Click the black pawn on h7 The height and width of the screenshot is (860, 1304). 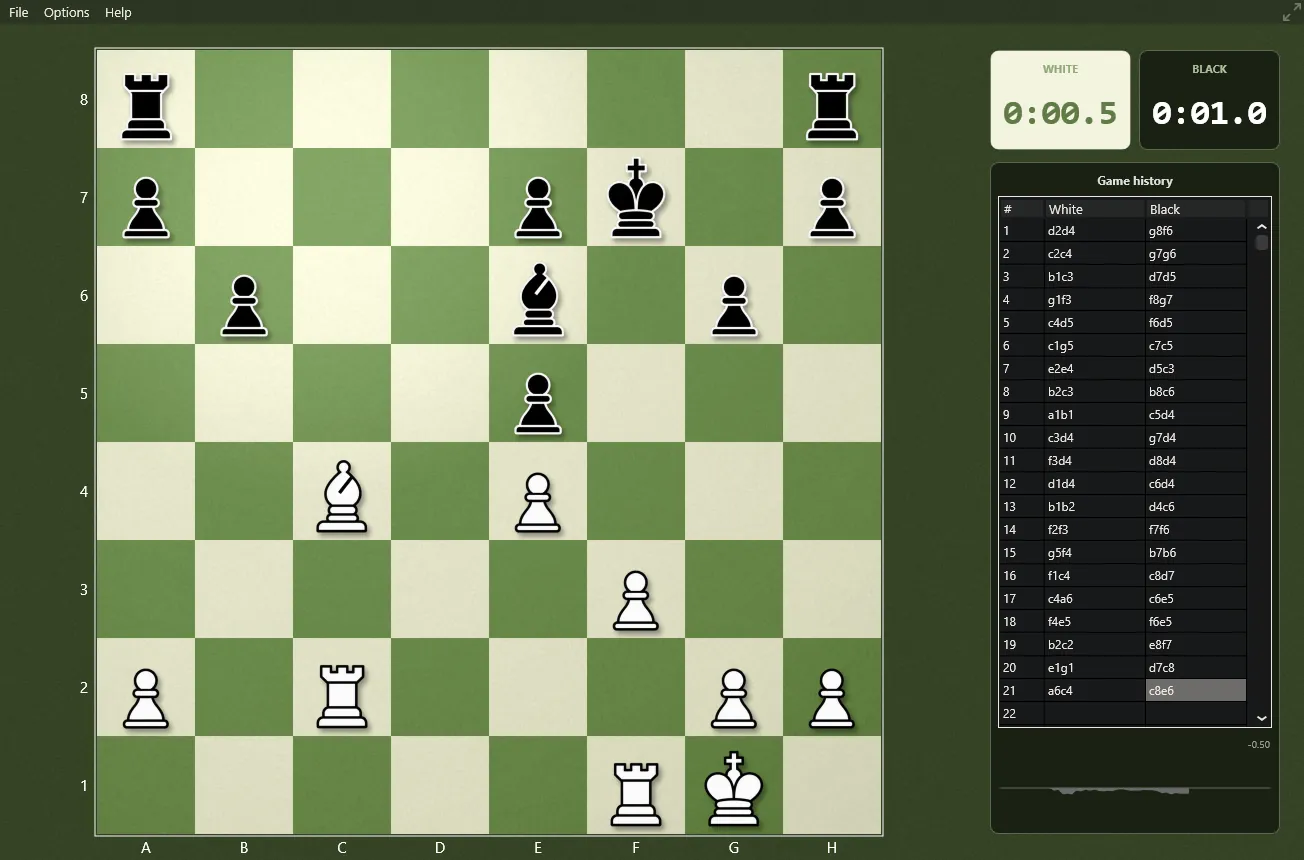(832, 208)
